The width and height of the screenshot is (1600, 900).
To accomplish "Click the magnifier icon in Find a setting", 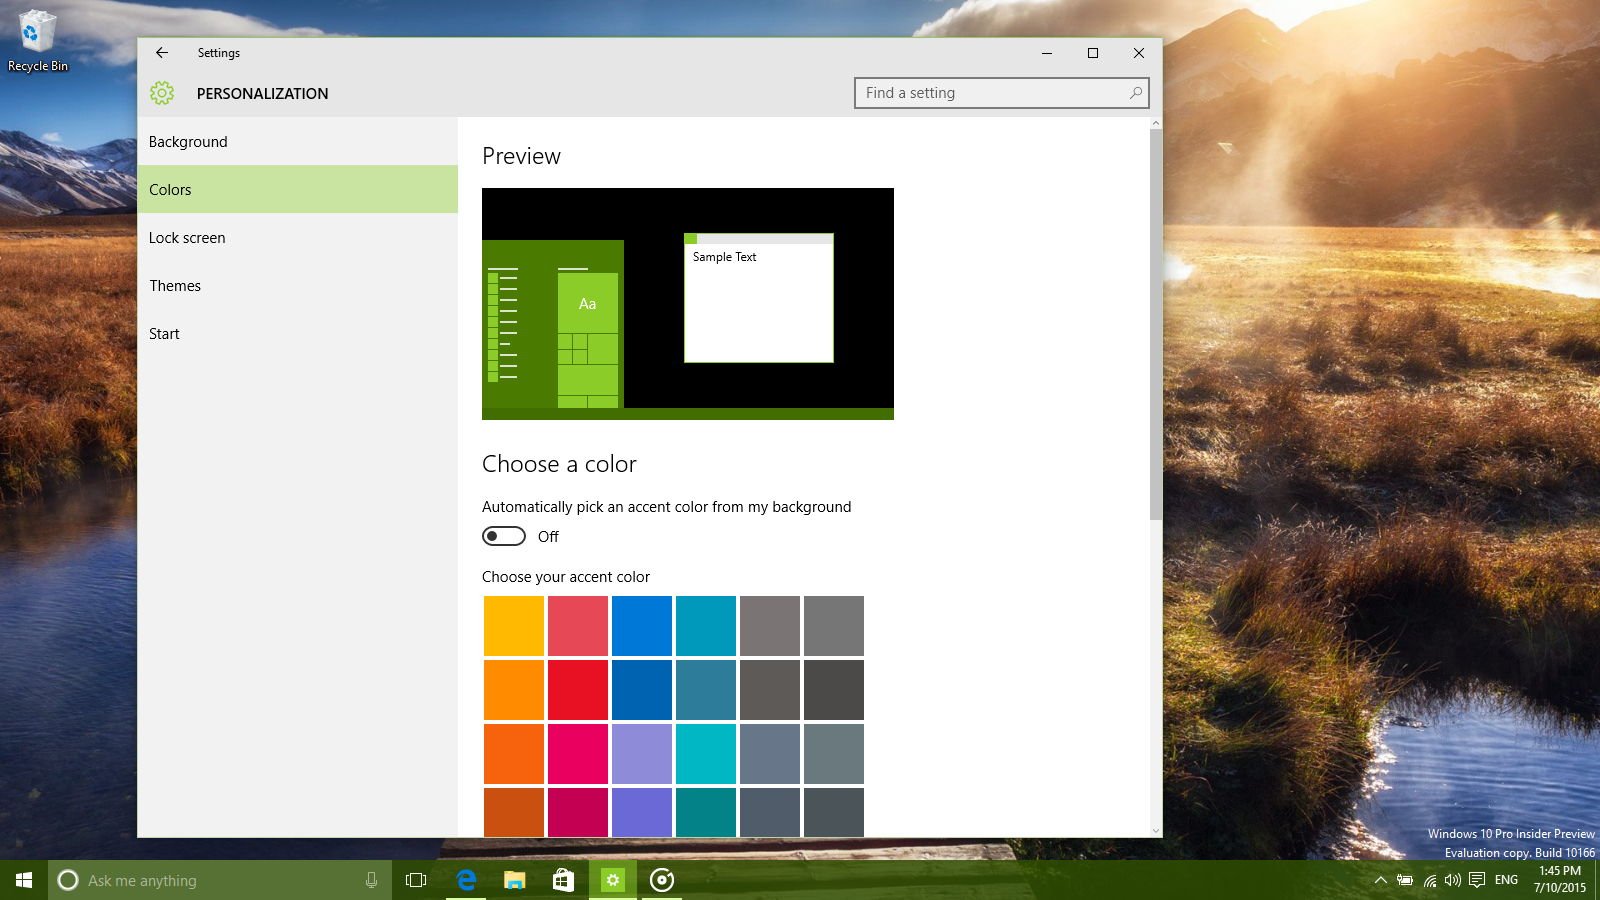I will click(1136, 93).
